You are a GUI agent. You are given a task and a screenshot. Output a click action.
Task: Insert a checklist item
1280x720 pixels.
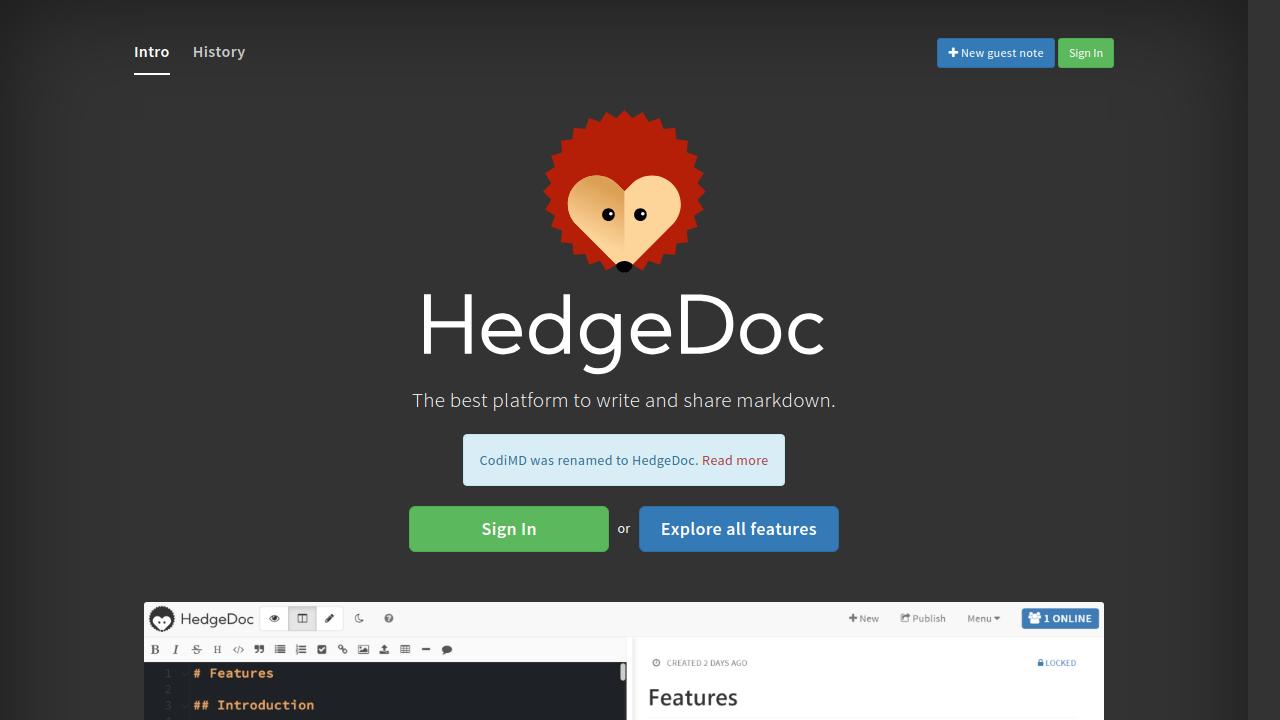[x=322, y=649]
